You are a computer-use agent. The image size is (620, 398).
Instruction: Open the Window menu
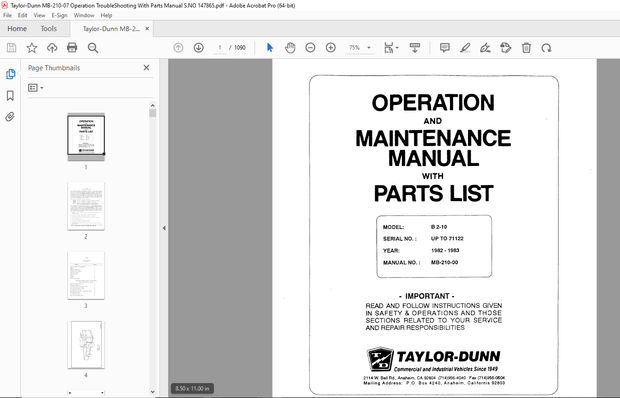(x=84, y=15)
